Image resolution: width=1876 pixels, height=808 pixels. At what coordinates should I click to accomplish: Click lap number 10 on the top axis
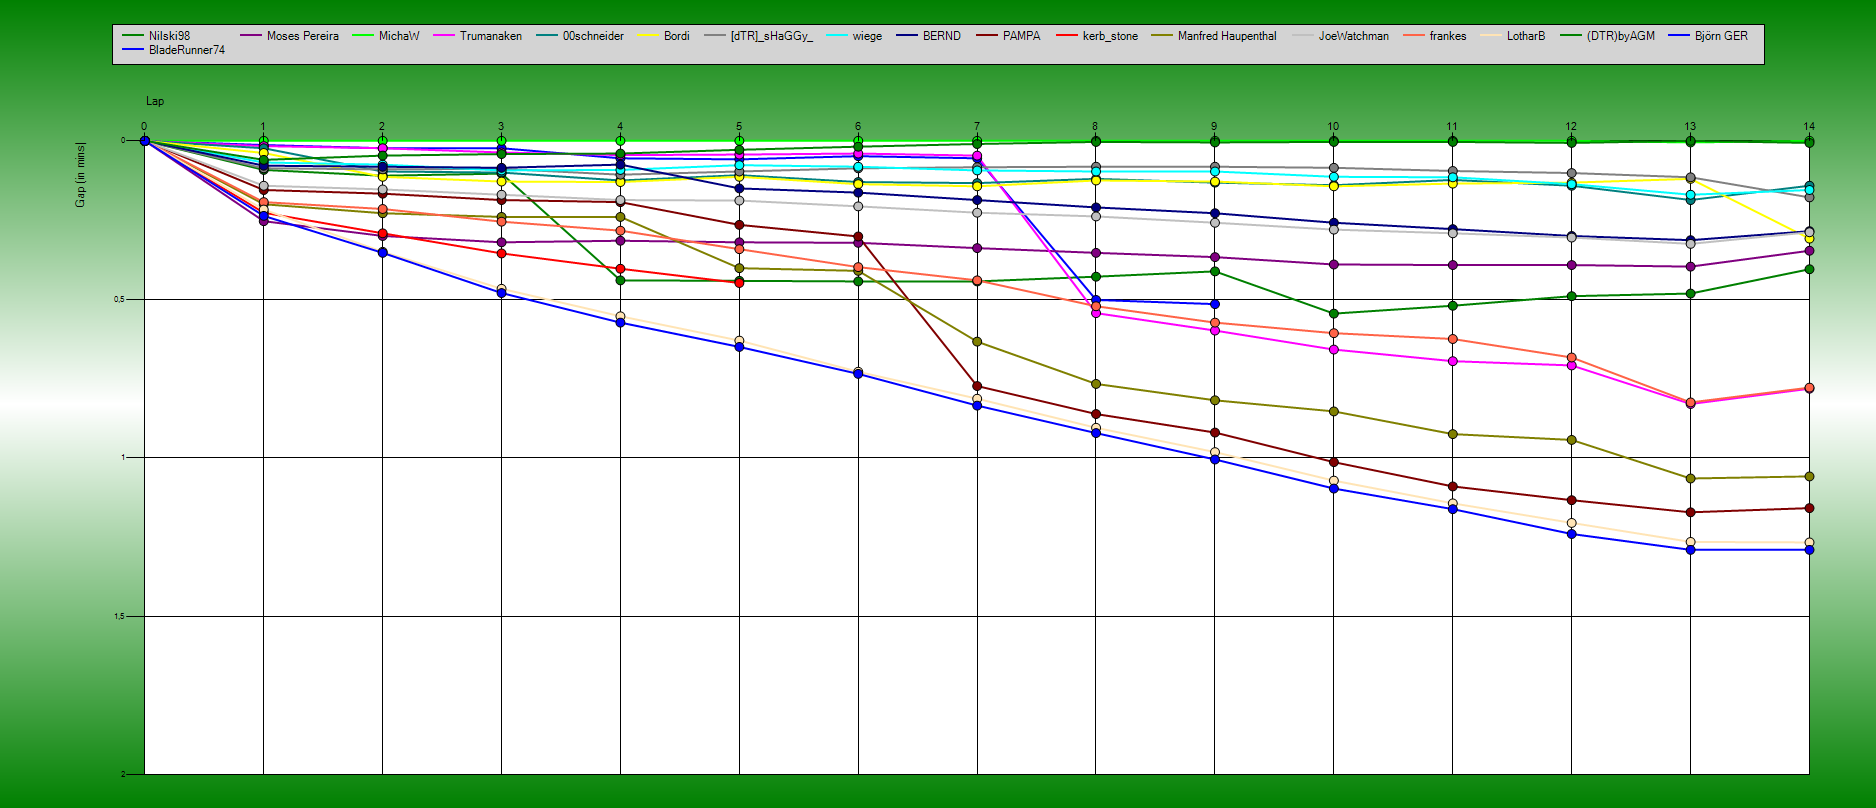point(1333,127)
